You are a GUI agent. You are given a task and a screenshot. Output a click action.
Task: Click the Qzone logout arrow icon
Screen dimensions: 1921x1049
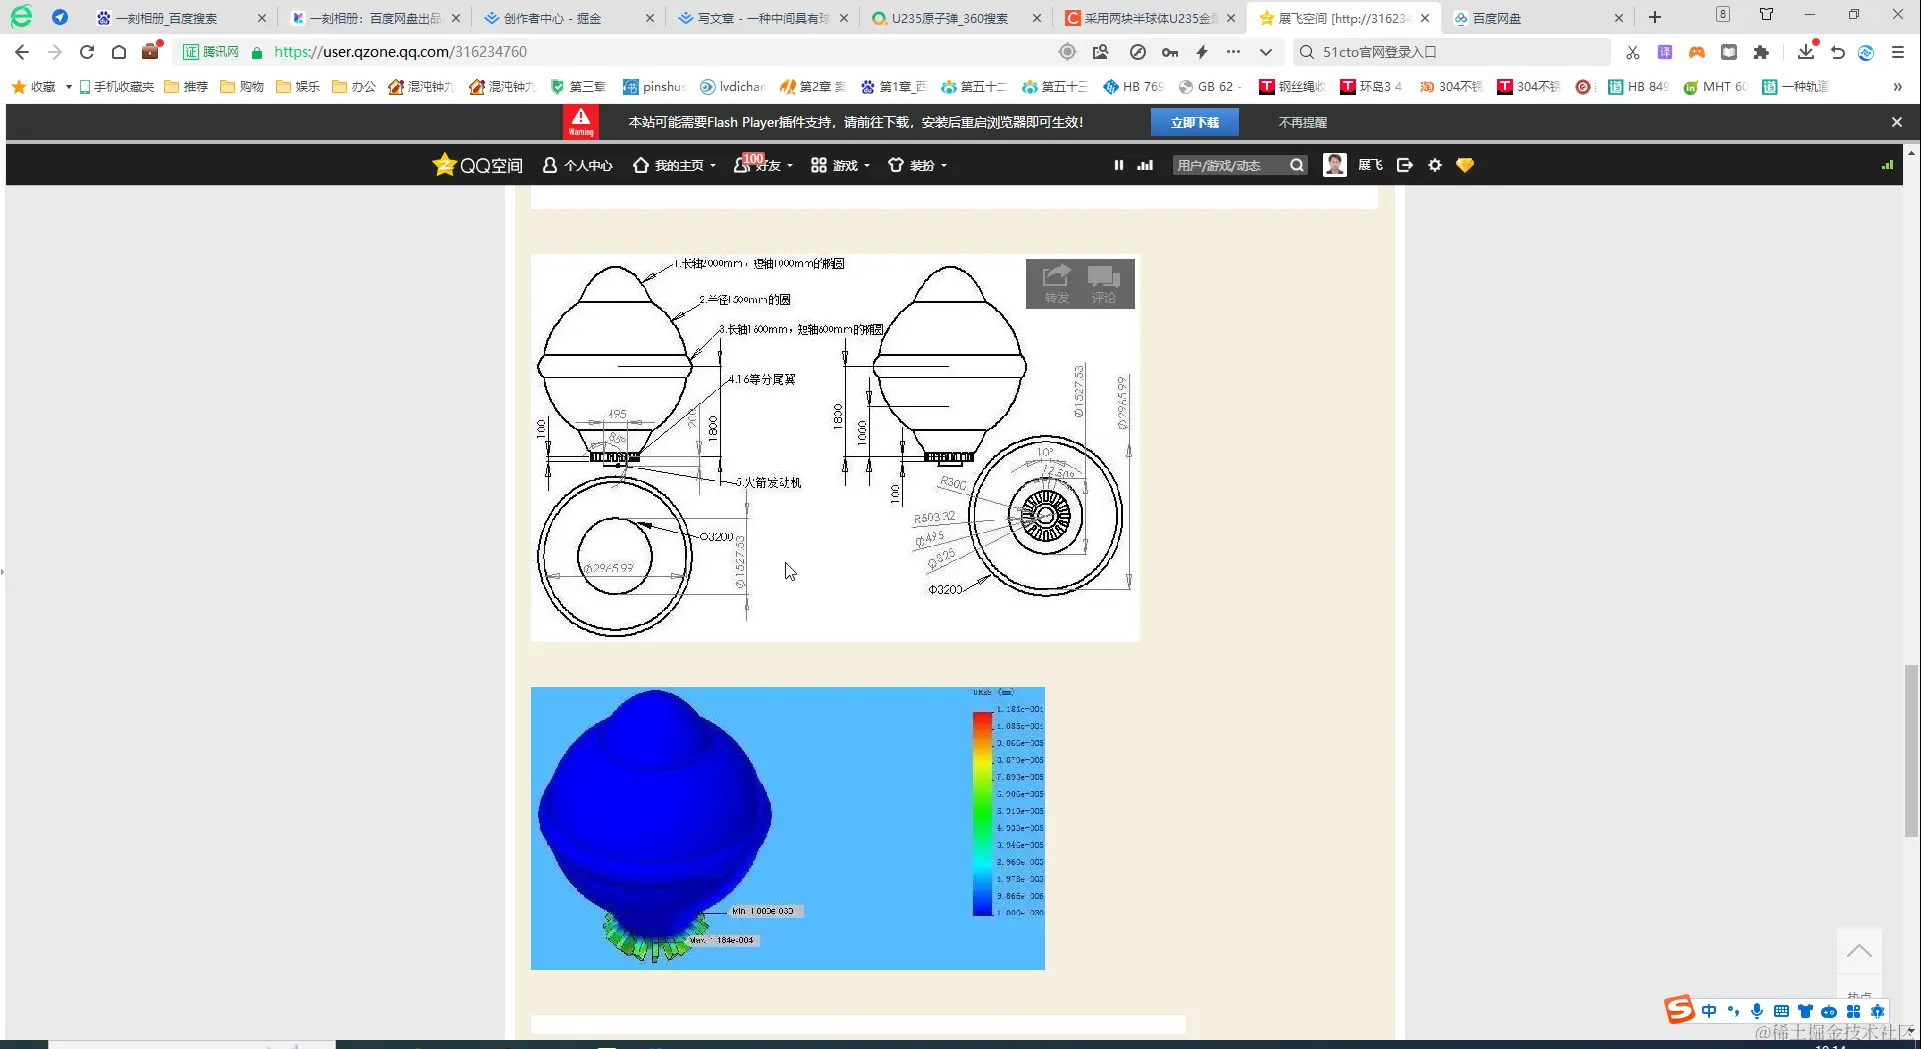(1405, 165)
